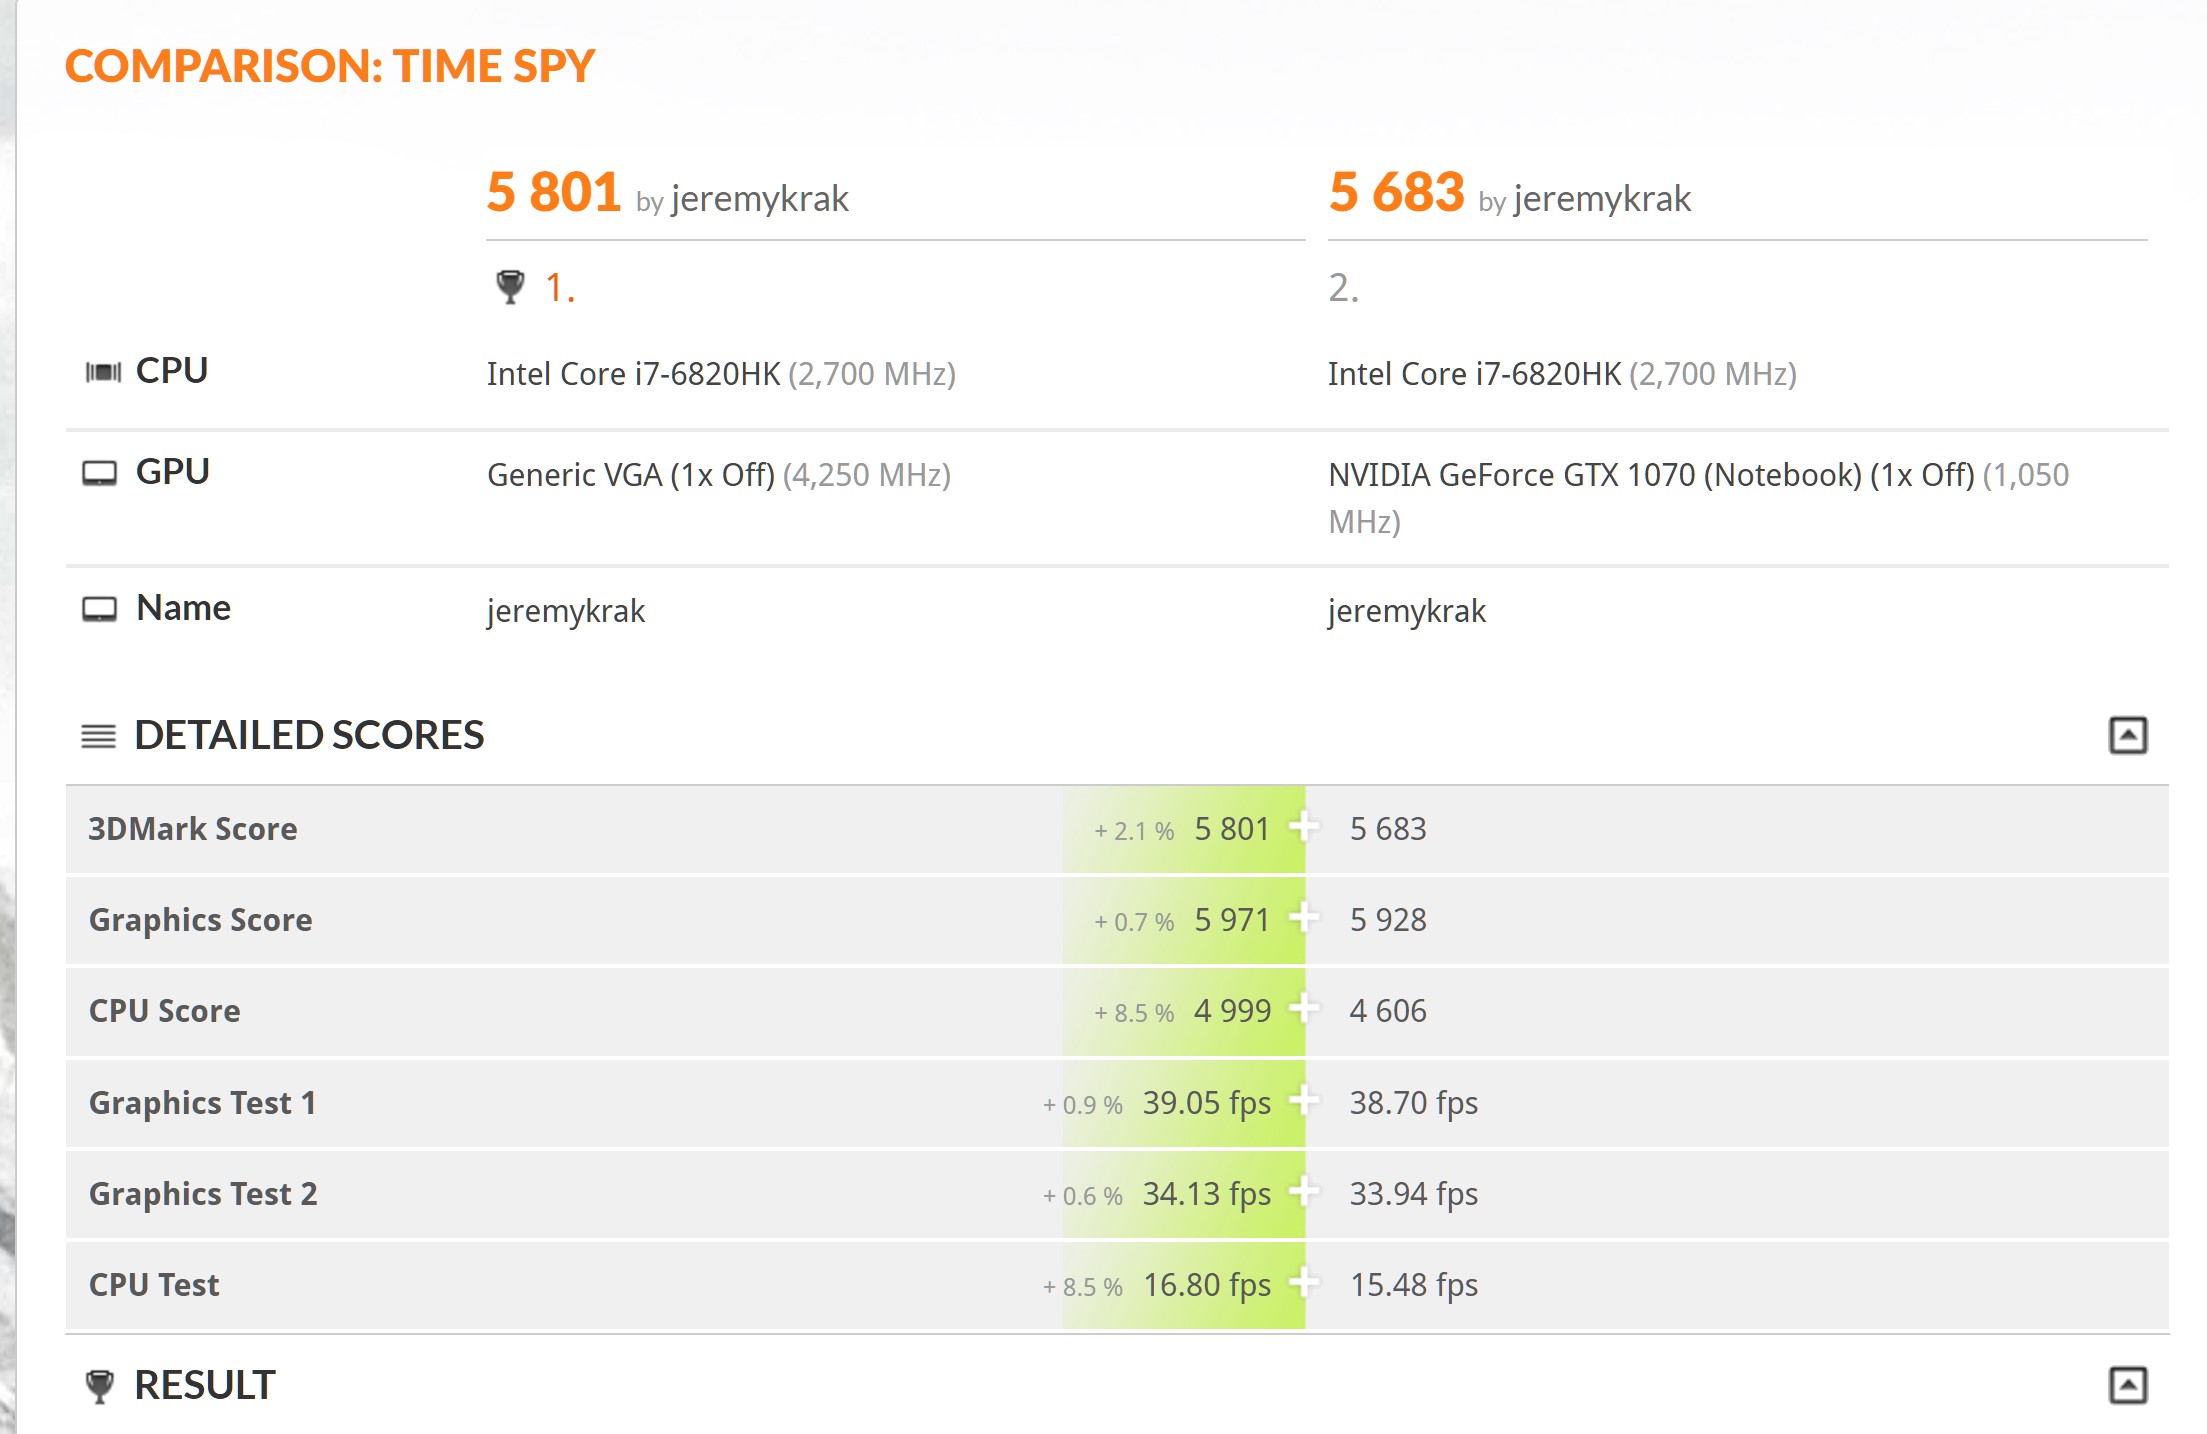
Task: Click the Detailed Scores heading
Action: [309, 735]
